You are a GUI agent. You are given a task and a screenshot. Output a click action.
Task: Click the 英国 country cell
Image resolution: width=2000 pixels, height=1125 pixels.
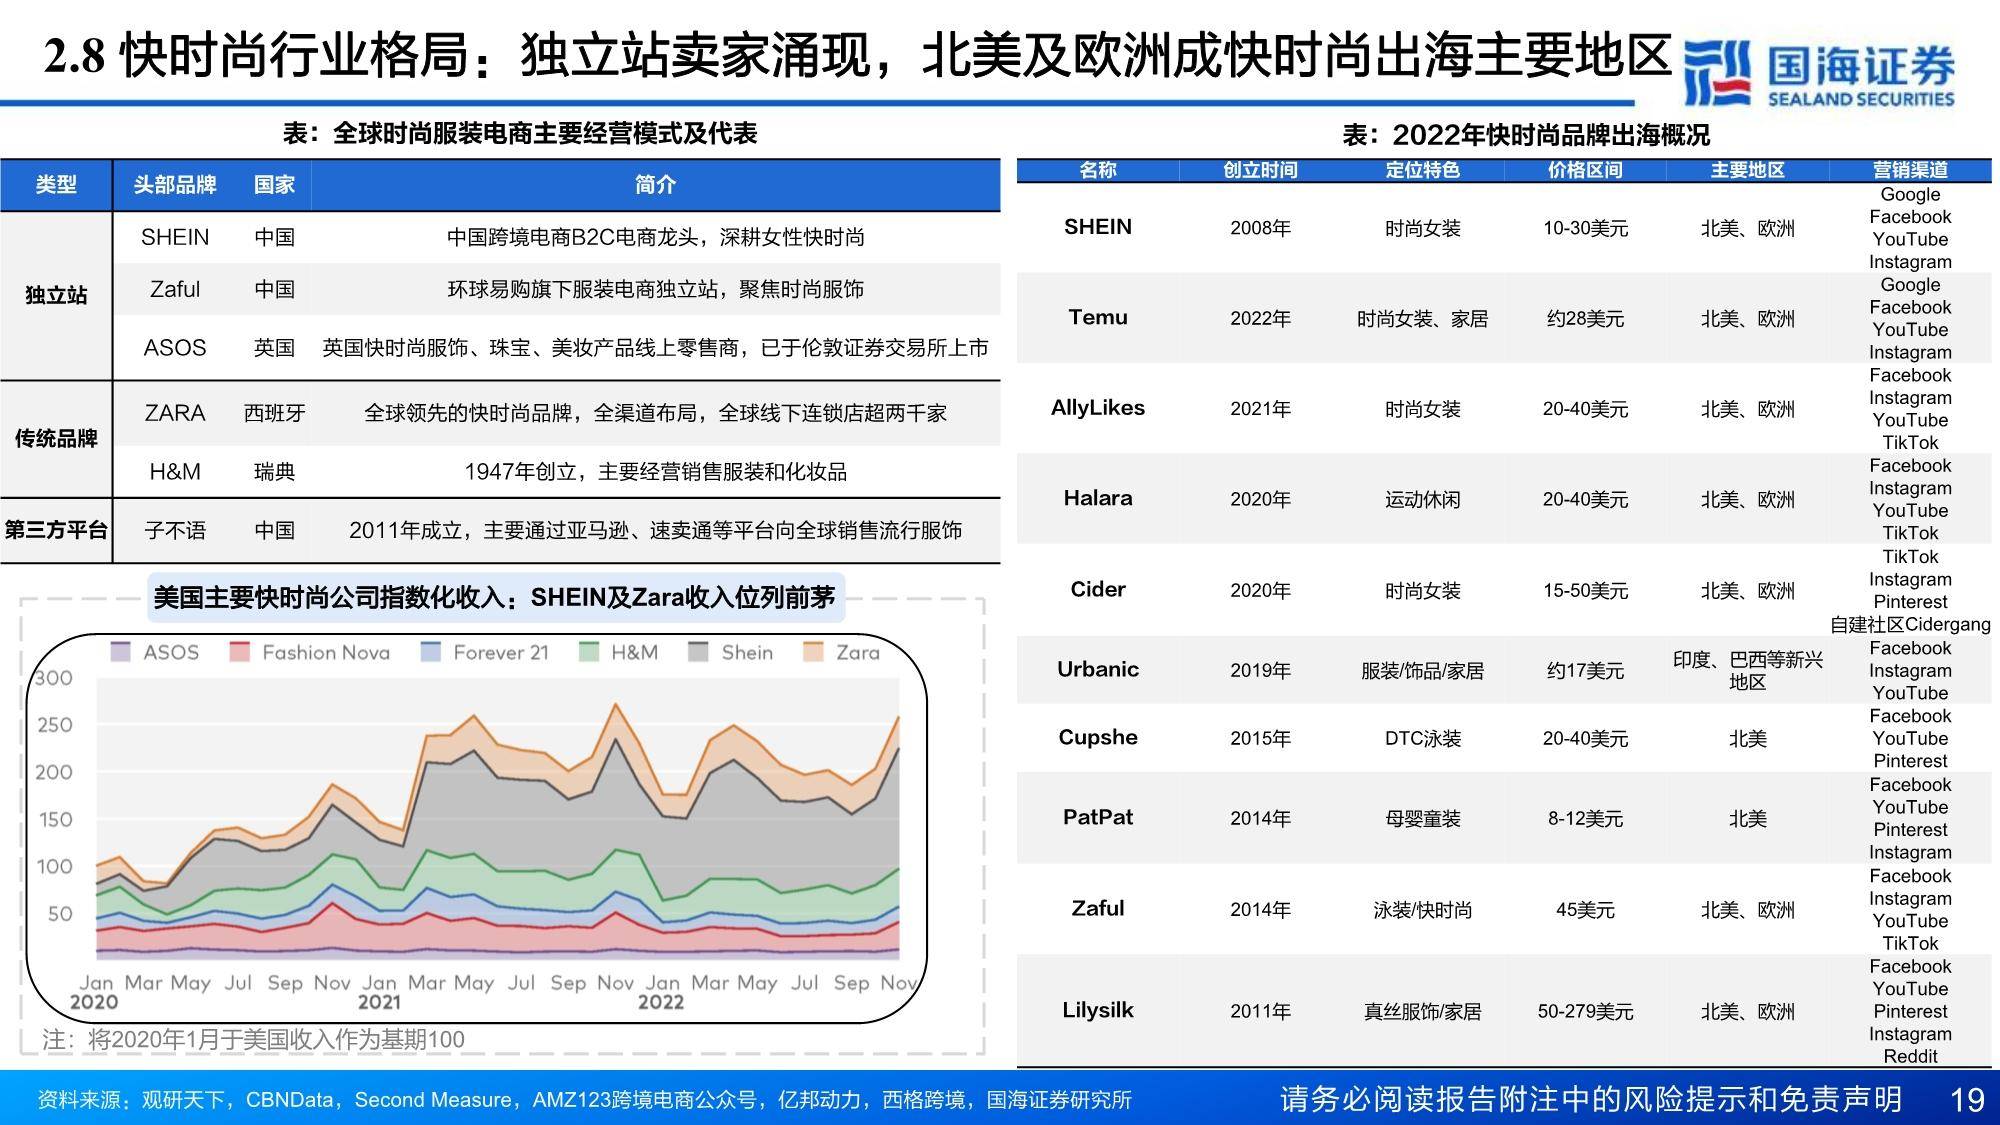pyautogui.click(x=274, y=347)
